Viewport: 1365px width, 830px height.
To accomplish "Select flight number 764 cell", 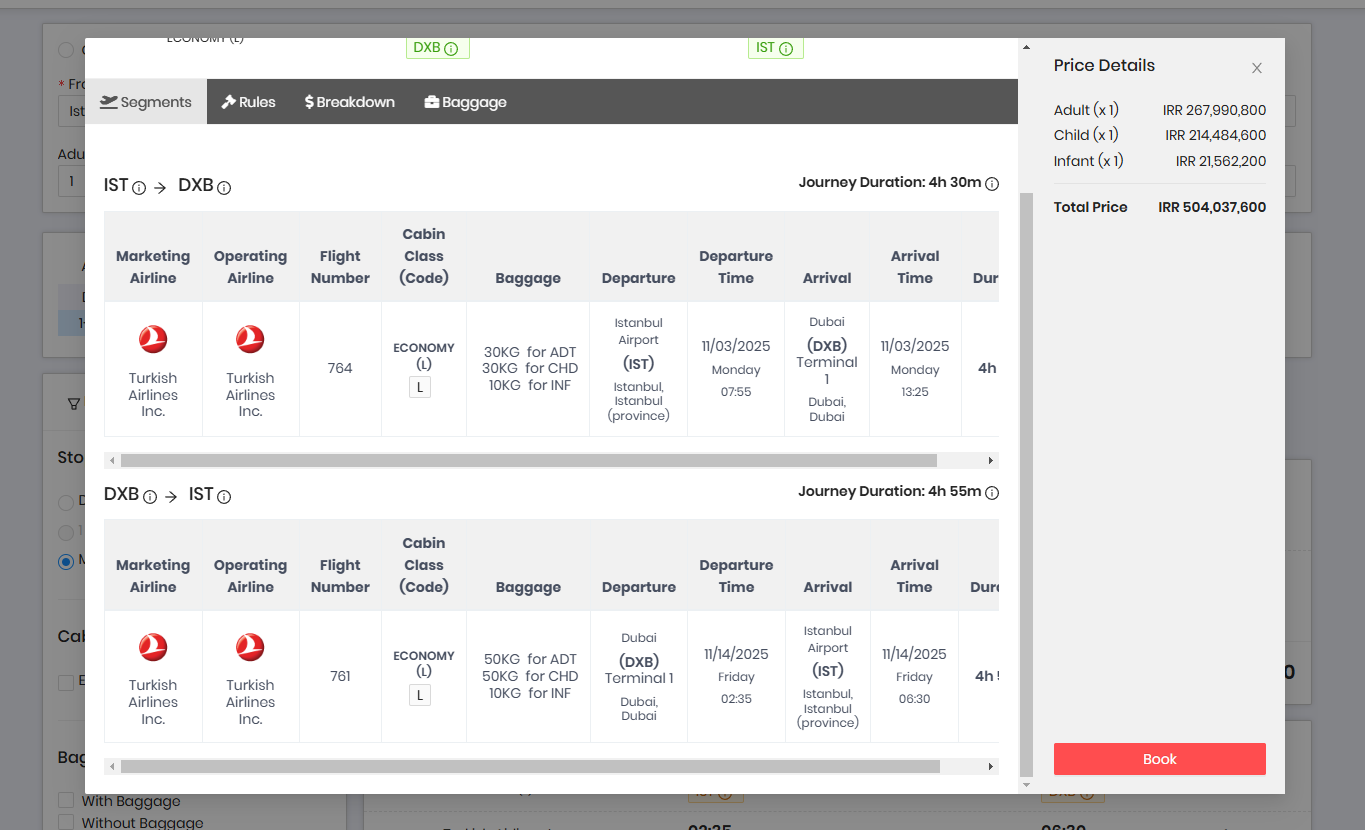I will pyautogui.click(x=340, y=368).
